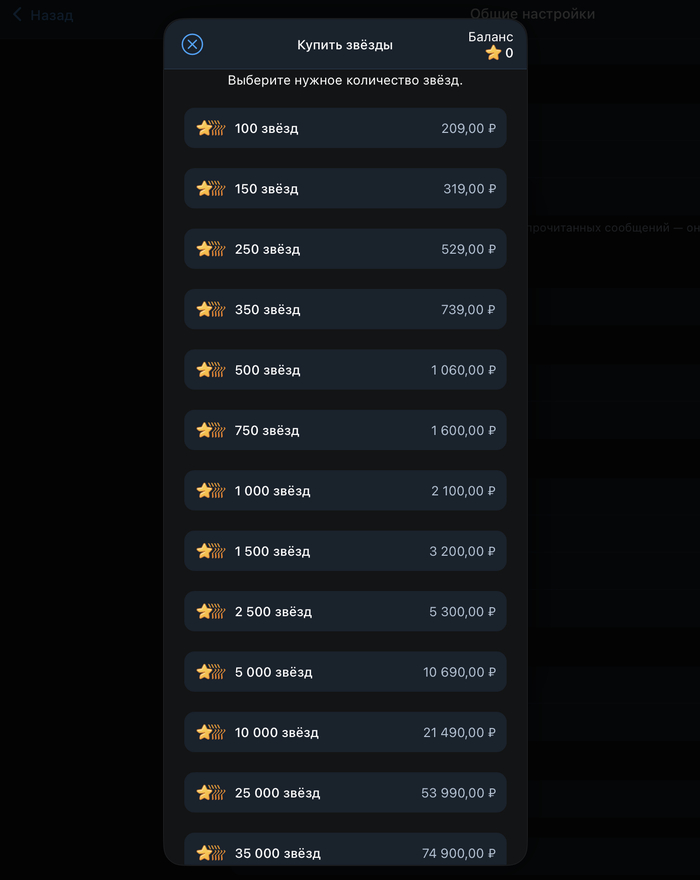Choose the 350 звёзд option
Screen dimensions: 700x880
(345, 310)
